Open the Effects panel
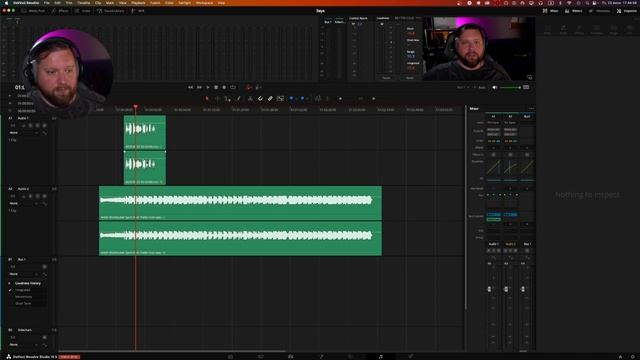Screen dimensions: 640x360 (x=60, y=11)
